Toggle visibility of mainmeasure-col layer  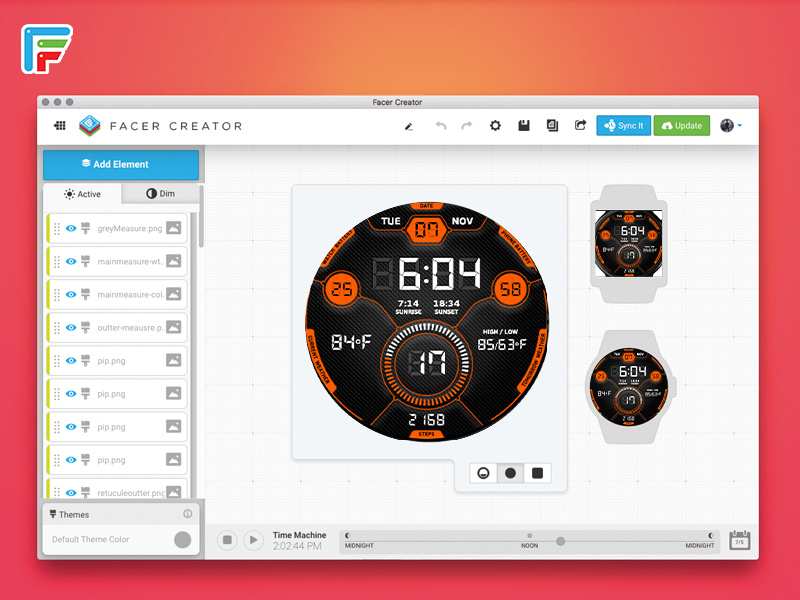click(71, 294)
